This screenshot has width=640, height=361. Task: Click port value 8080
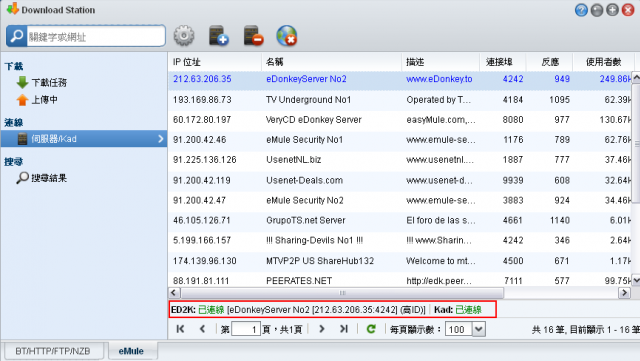tap(513, 120)
